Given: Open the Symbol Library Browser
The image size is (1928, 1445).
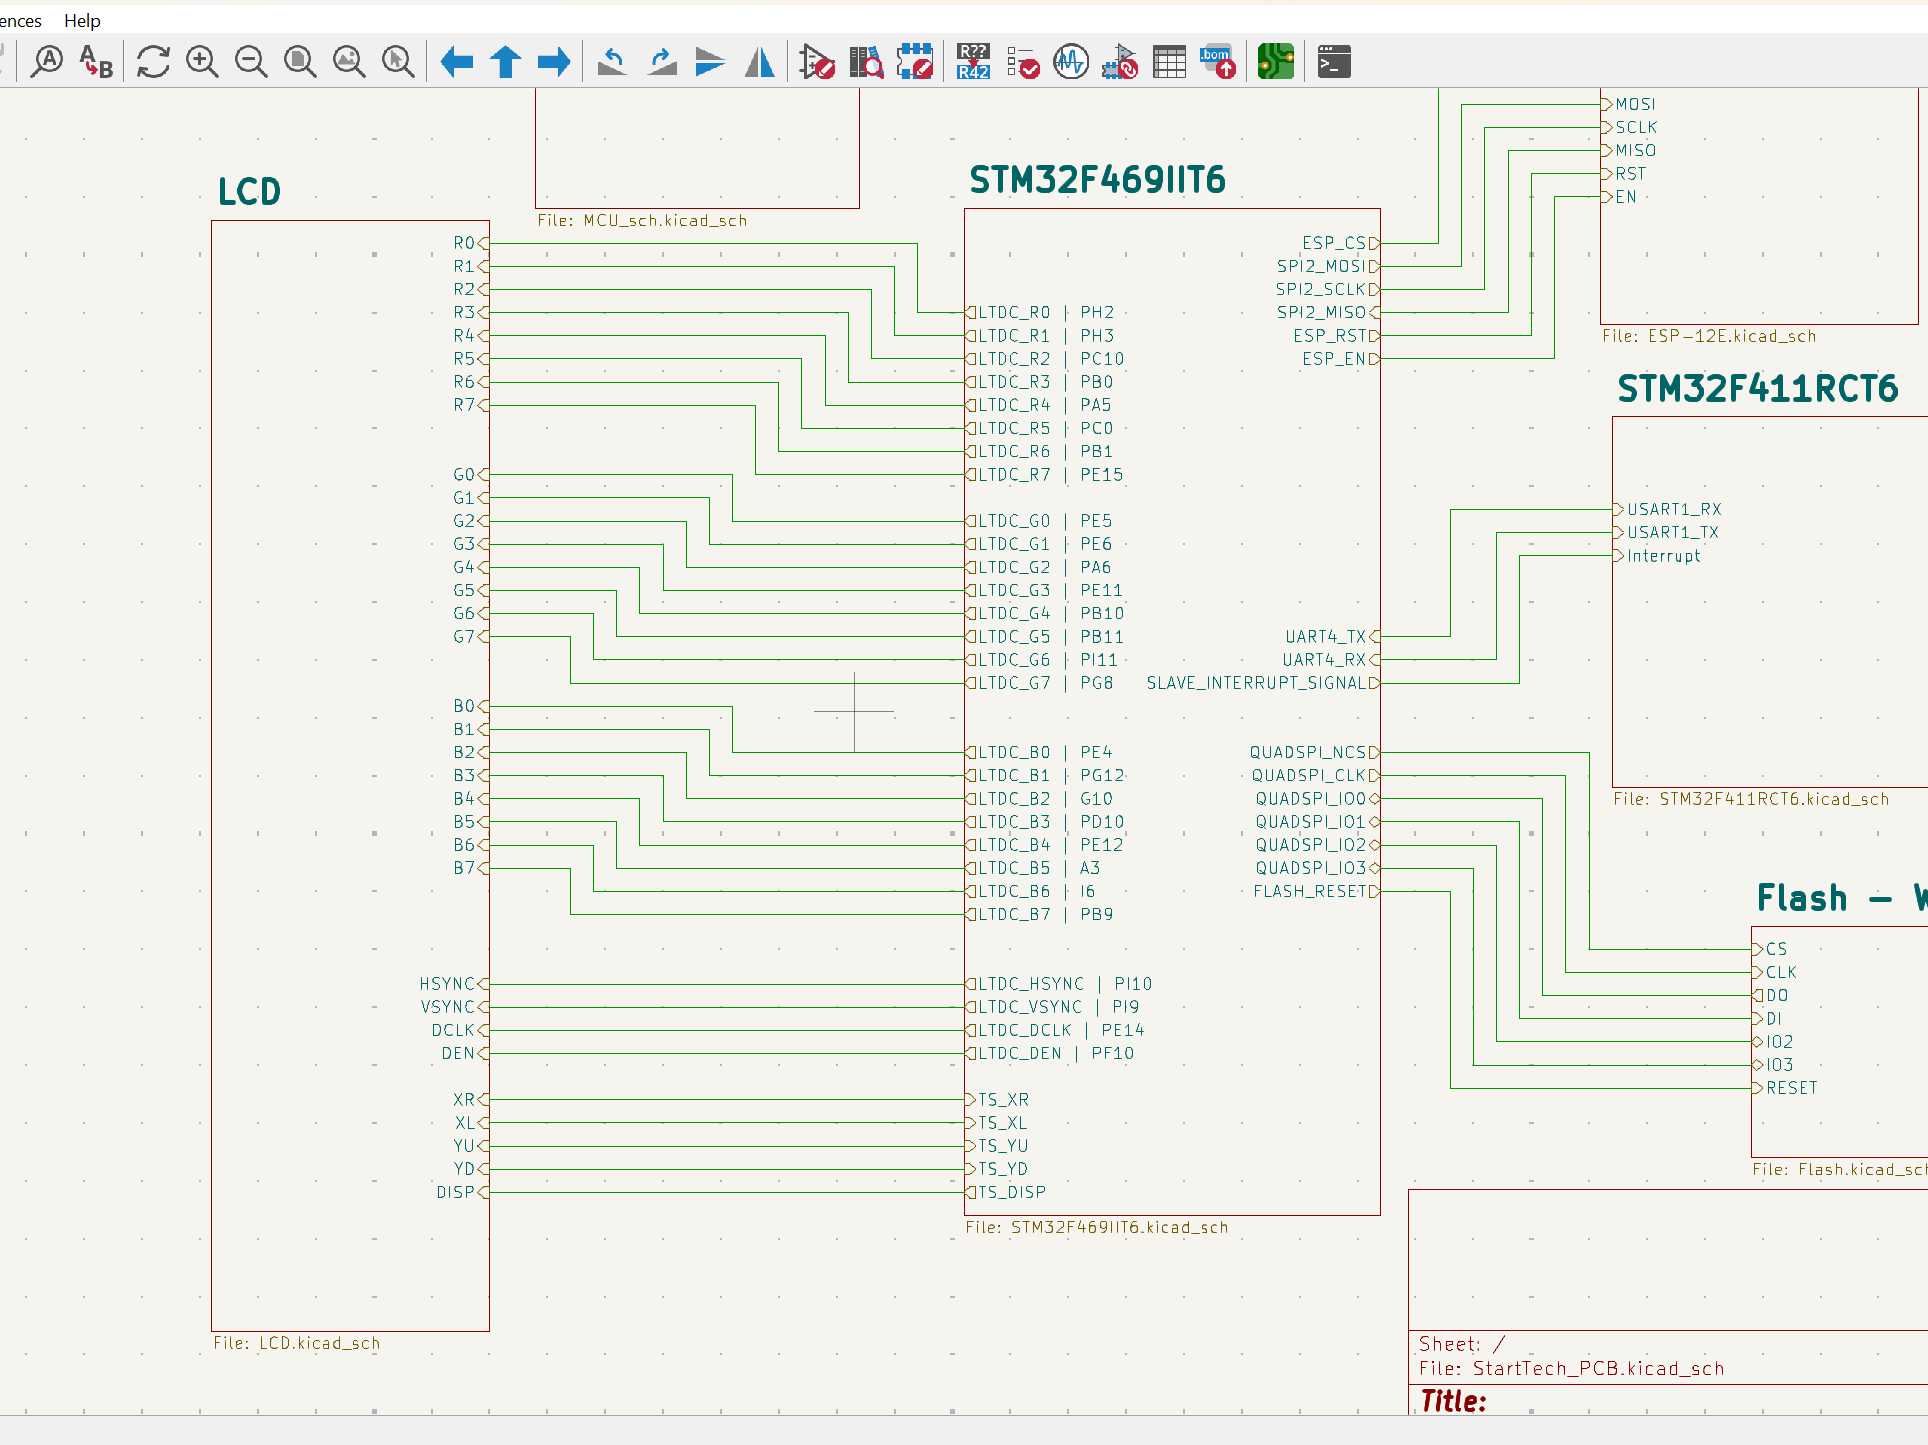Looking at the screenshot, I should coord(866,62).
